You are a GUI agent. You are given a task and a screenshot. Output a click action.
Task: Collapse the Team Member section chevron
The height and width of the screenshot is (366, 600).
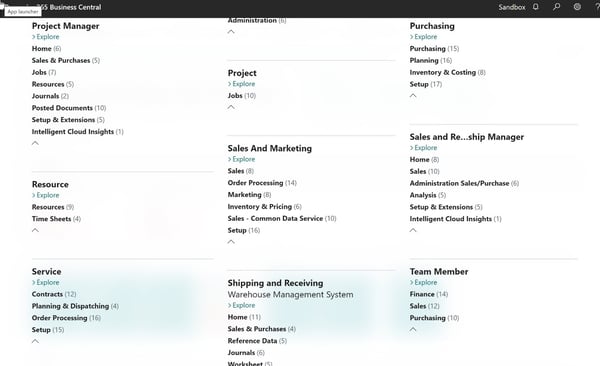tap(413, 330)
